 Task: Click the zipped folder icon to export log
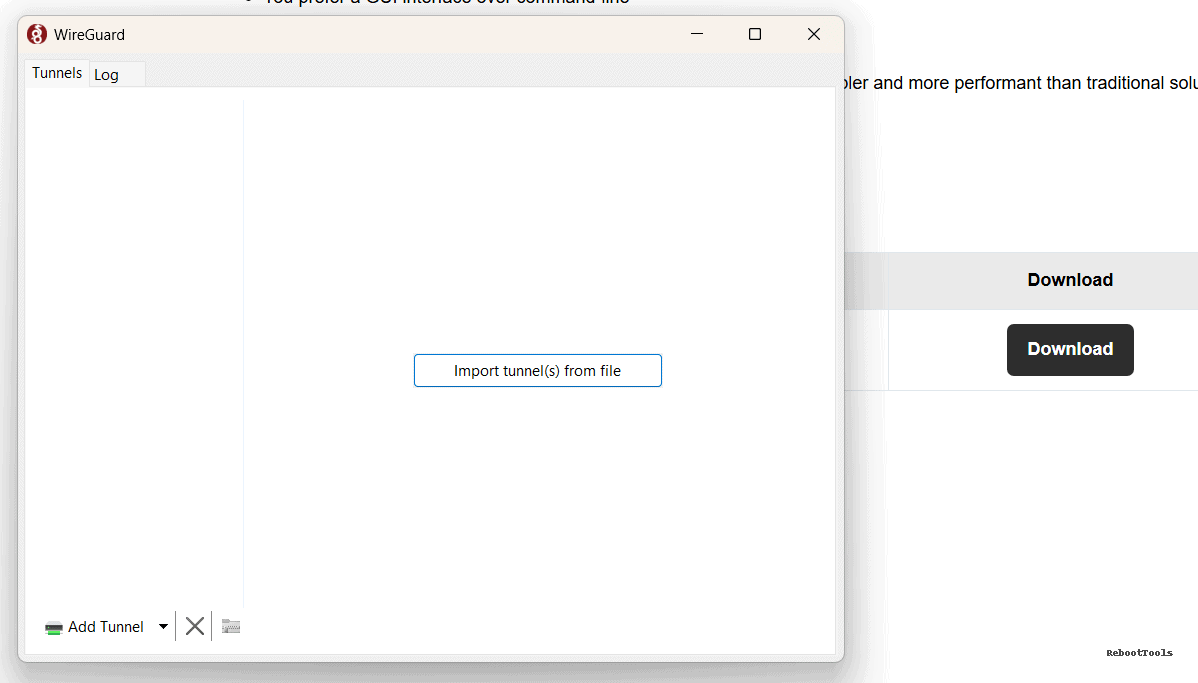point(230,625)
